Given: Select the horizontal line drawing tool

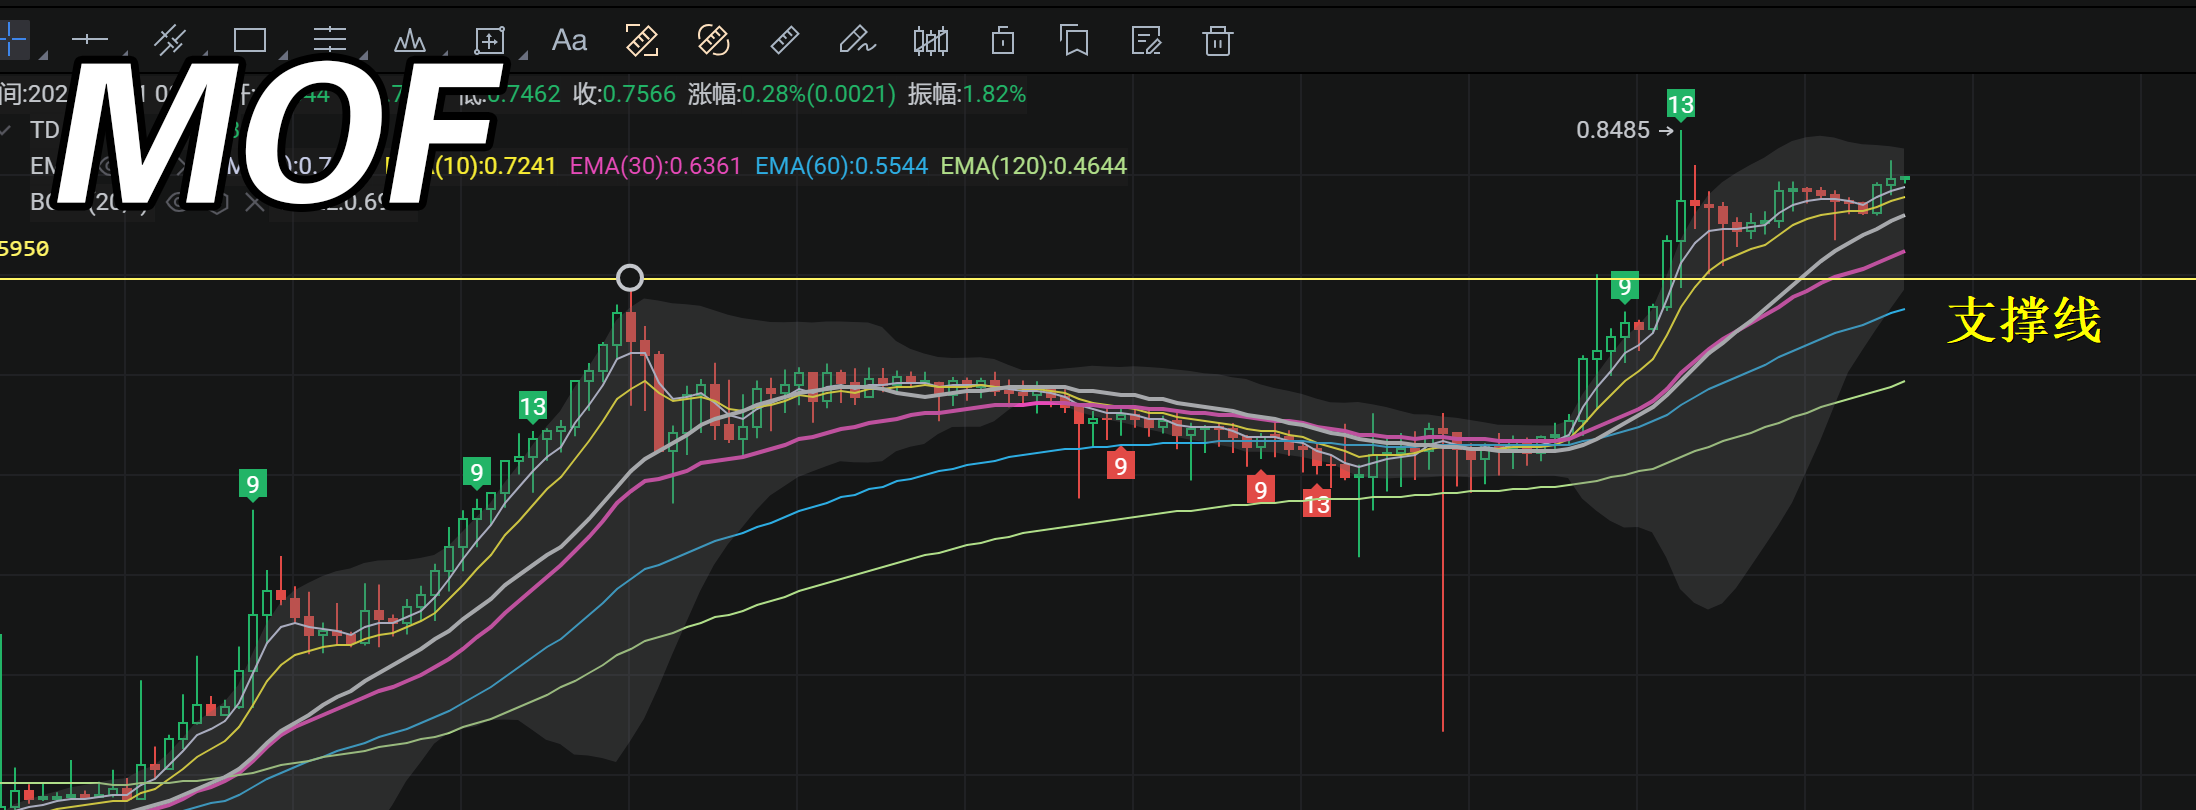Looking at the screenshot, I should (x=89, y=40).
